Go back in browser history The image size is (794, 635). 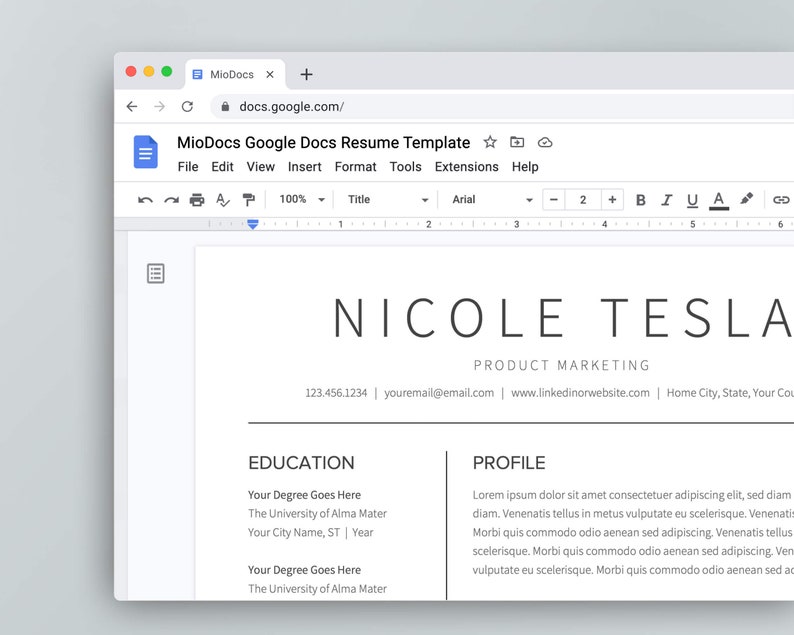pos(132,106)
